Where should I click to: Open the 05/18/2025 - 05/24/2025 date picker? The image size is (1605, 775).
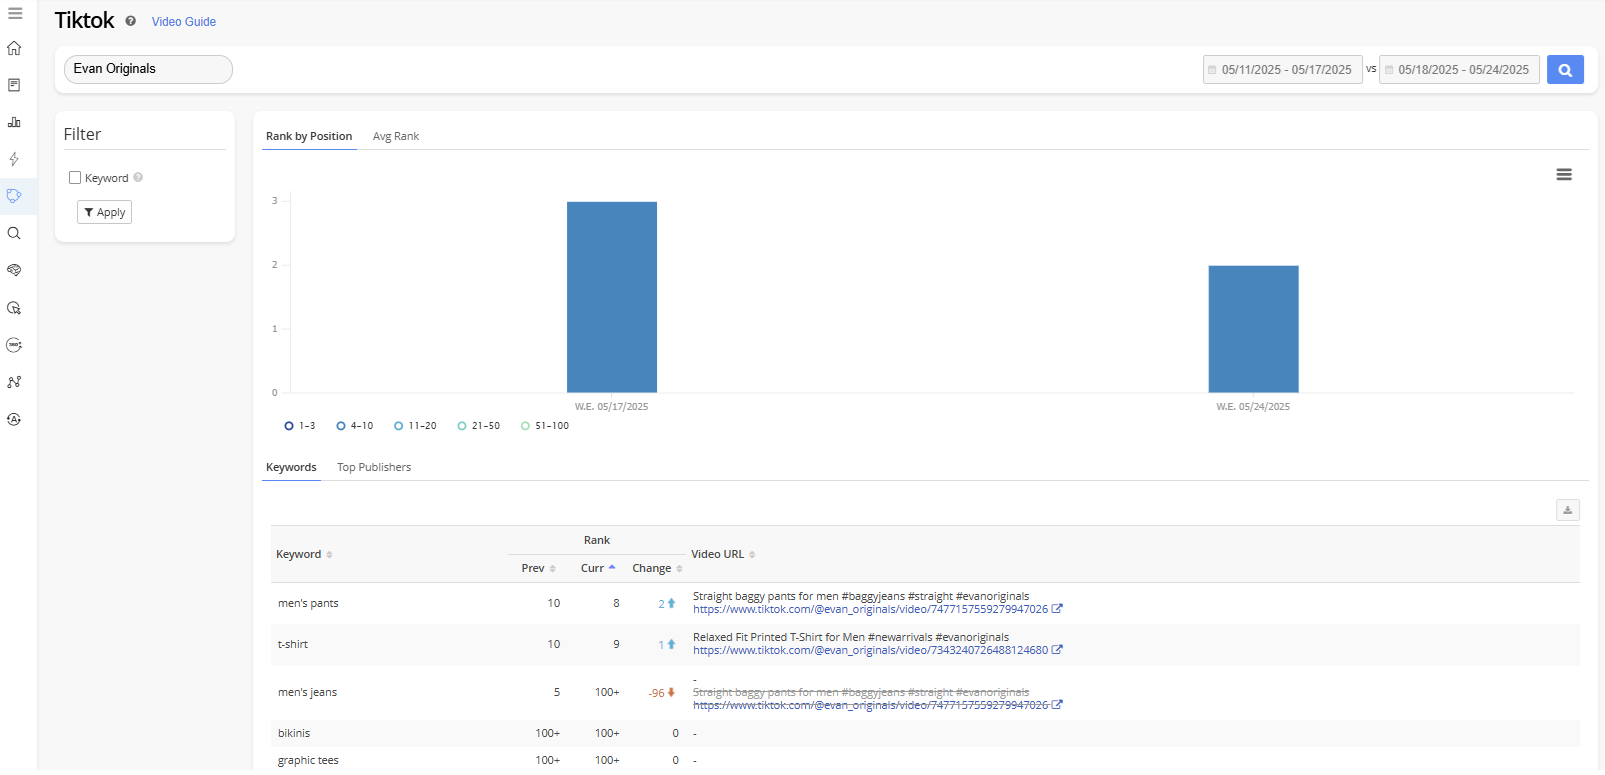click(x=1460, y=70)
